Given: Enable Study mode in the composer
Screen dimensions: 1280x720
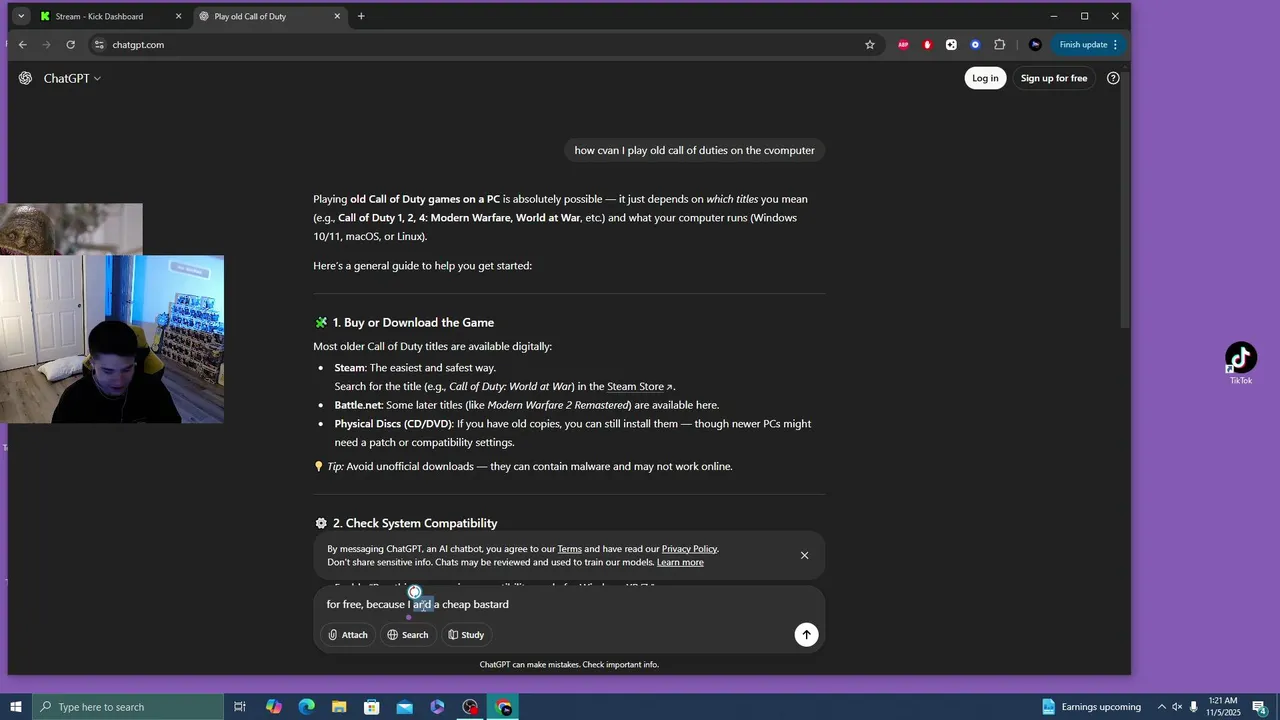Looking at the screenshot, I should pyautogui.click(x=466, y=634).
